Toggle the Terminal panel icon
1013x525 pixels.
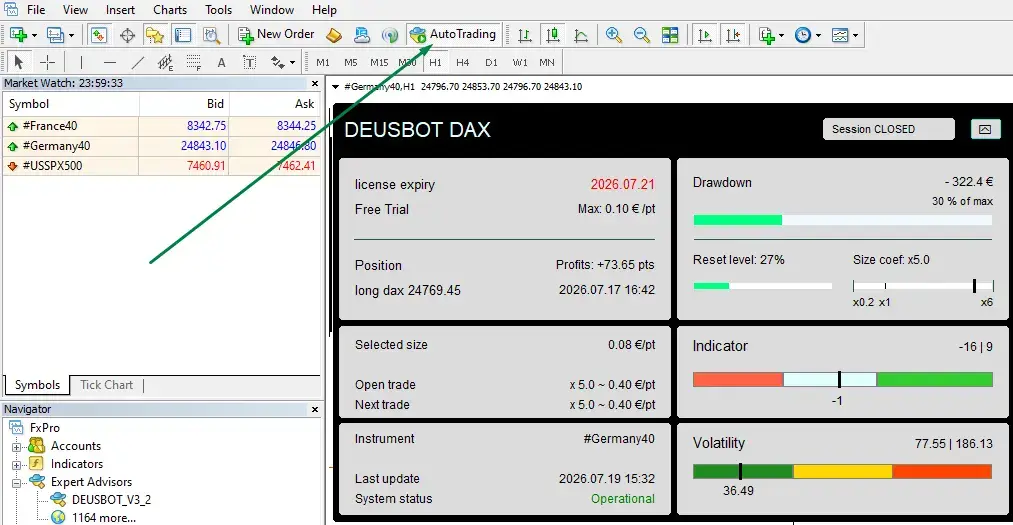tap(183, 35)
